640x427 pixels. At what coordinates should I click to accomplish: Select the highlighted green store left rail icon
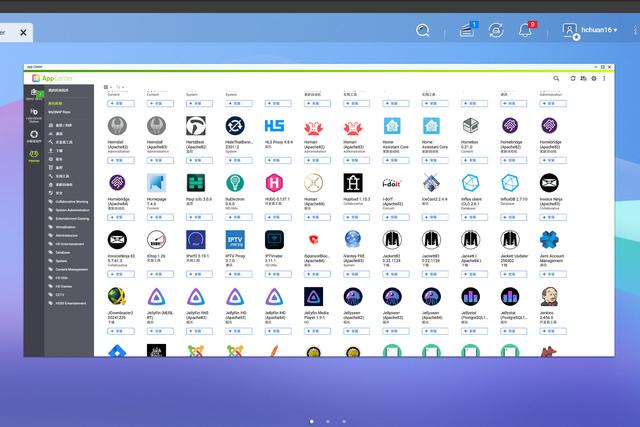(34, 156)
